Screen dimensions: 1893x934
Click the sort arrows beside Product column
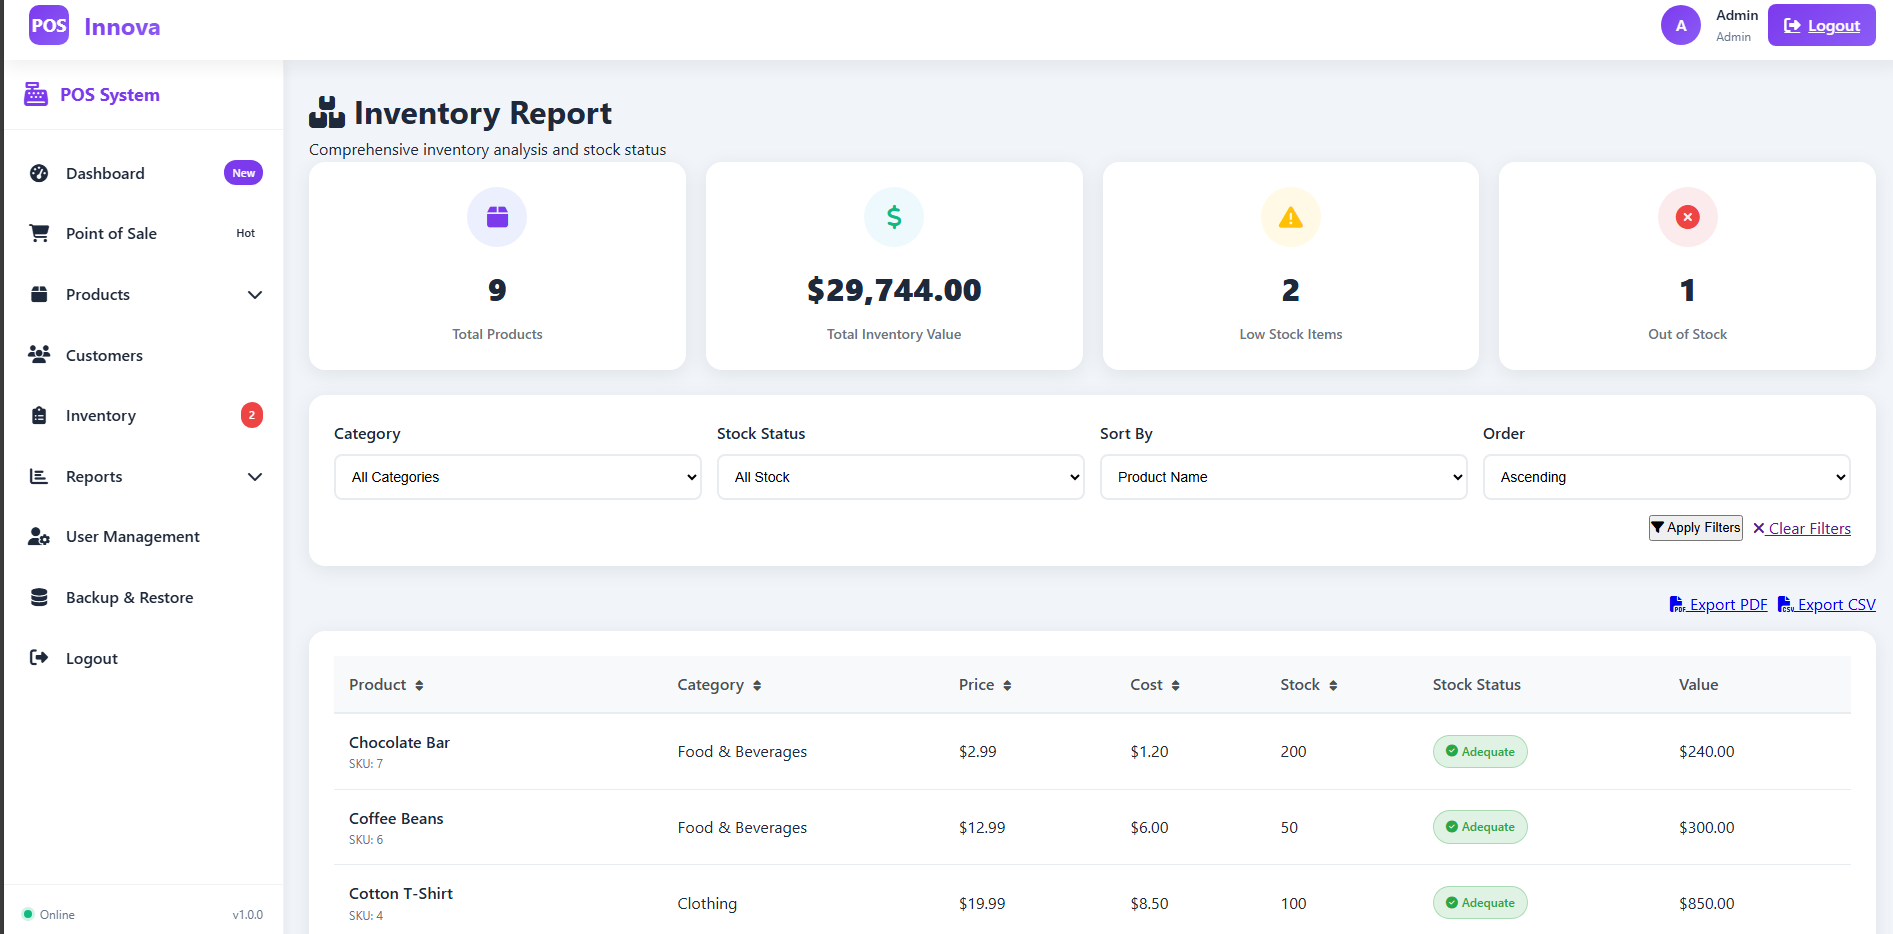coord(419,686)
